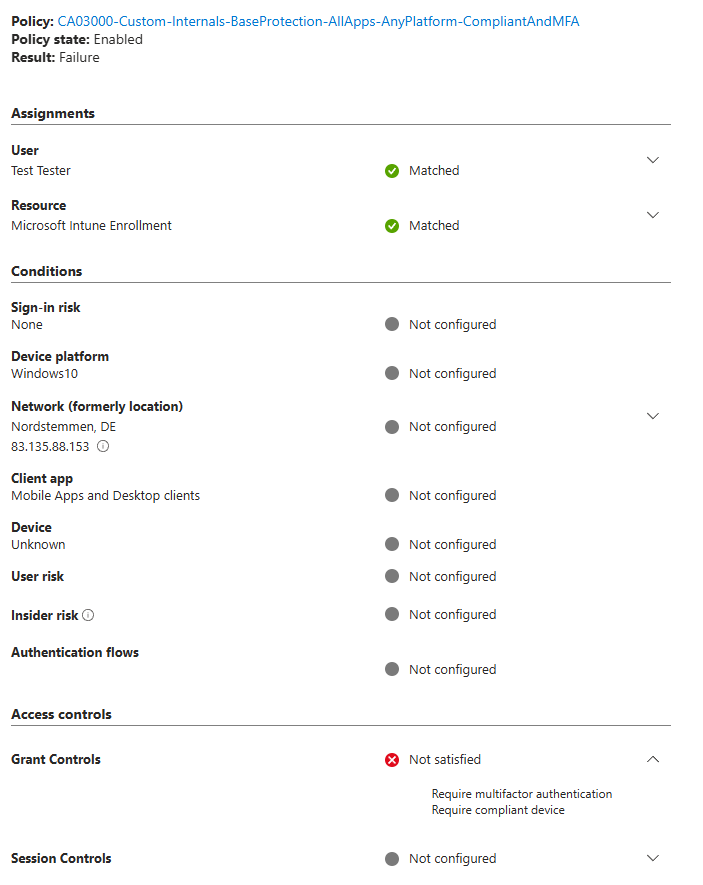Click the green Matched icon for User

coord(392,171)
